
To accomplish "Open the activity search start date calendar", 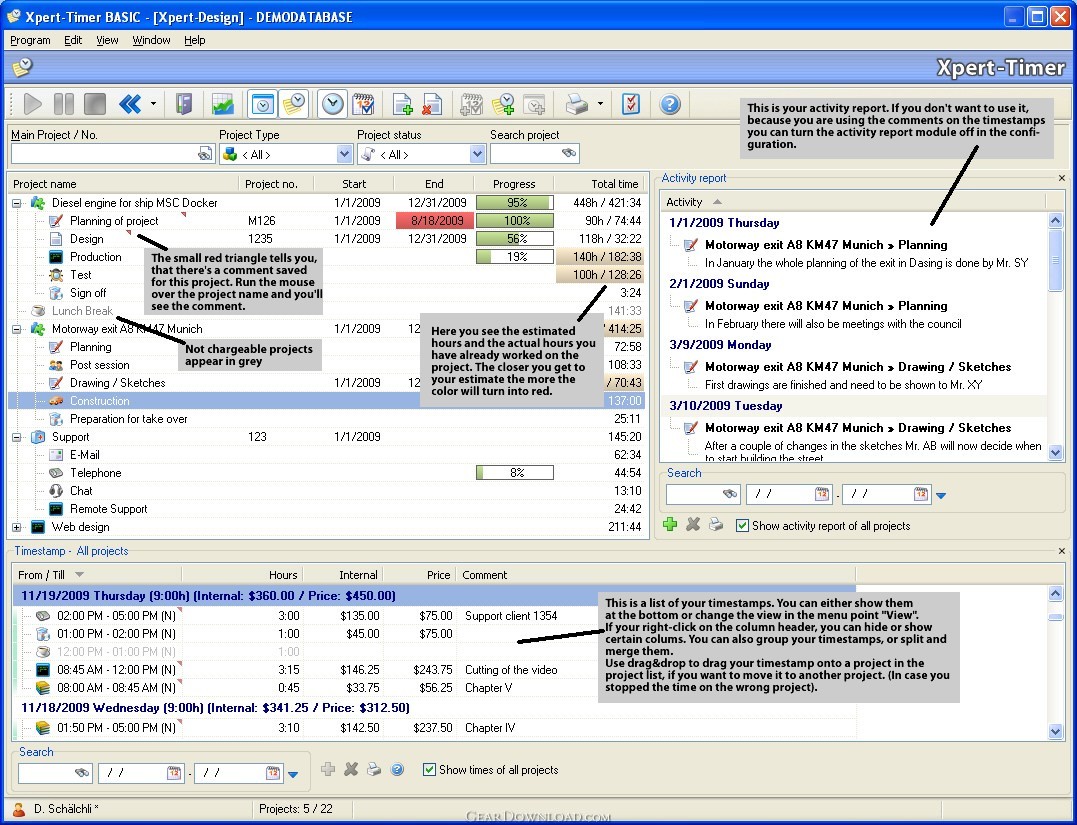I will [x=821, y=494].
